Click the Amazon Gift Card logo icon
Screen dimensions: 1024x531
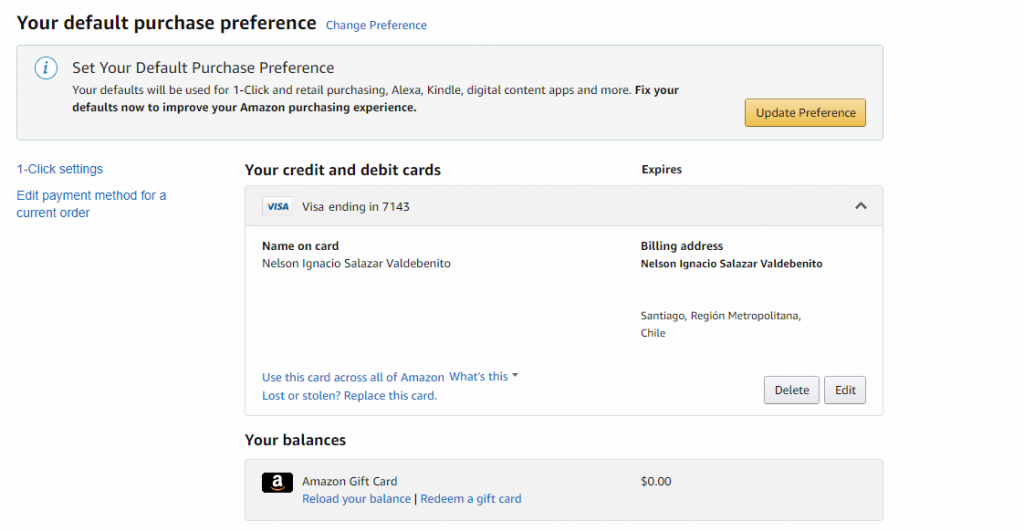(277, 482)
